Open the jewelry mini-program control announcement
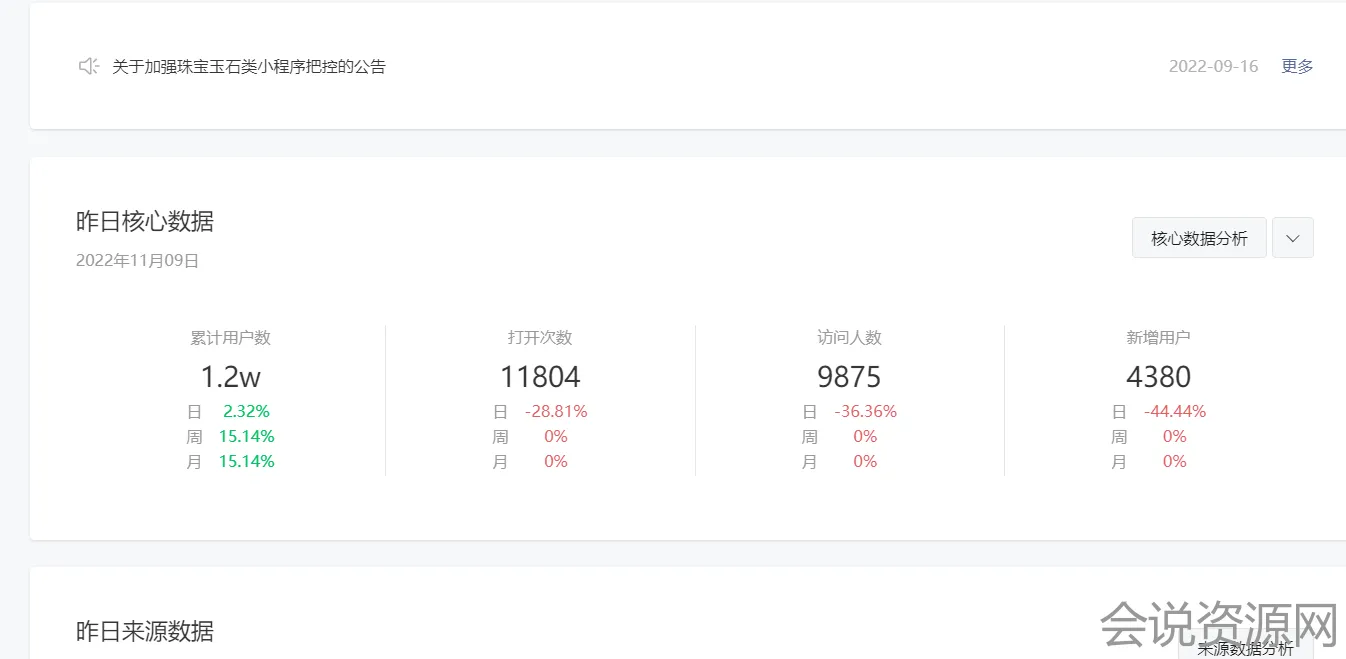Viewport: 1346px width, 659px height. [x=249, y=67]
